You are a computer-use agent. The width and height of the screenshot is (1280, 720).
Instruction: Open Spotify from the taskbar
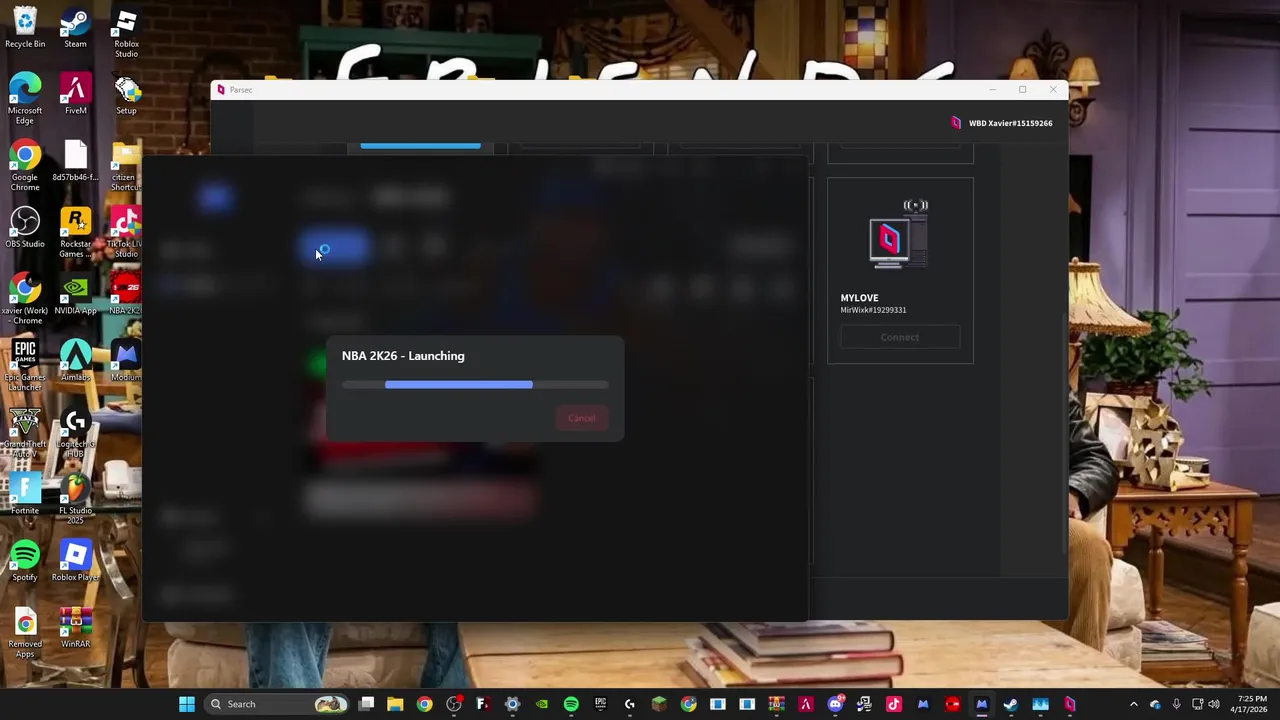coord(571,704)
